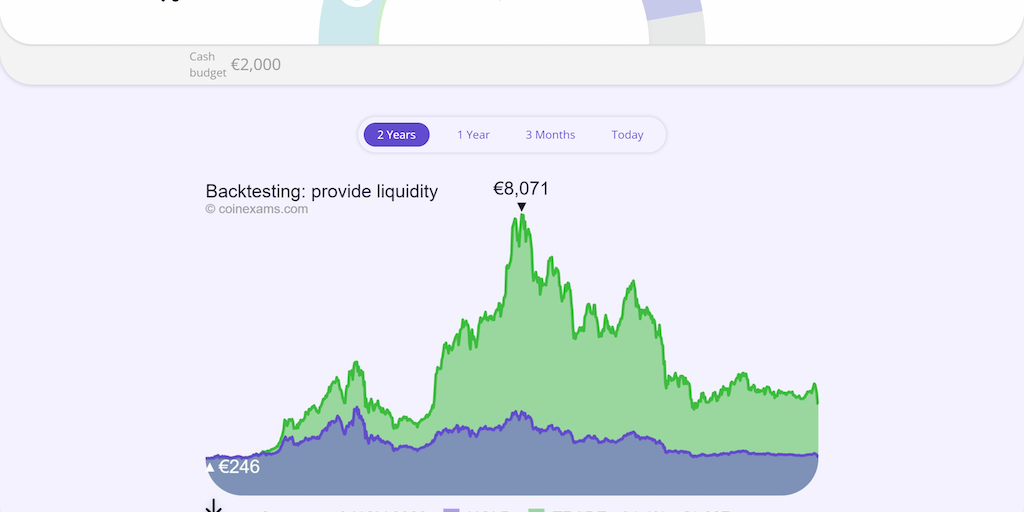The height and width of the screenshot is (512, 1024).
Task: Click the €2,000 cash budget value
Action: pyautogui.click(x=256, y=65)
